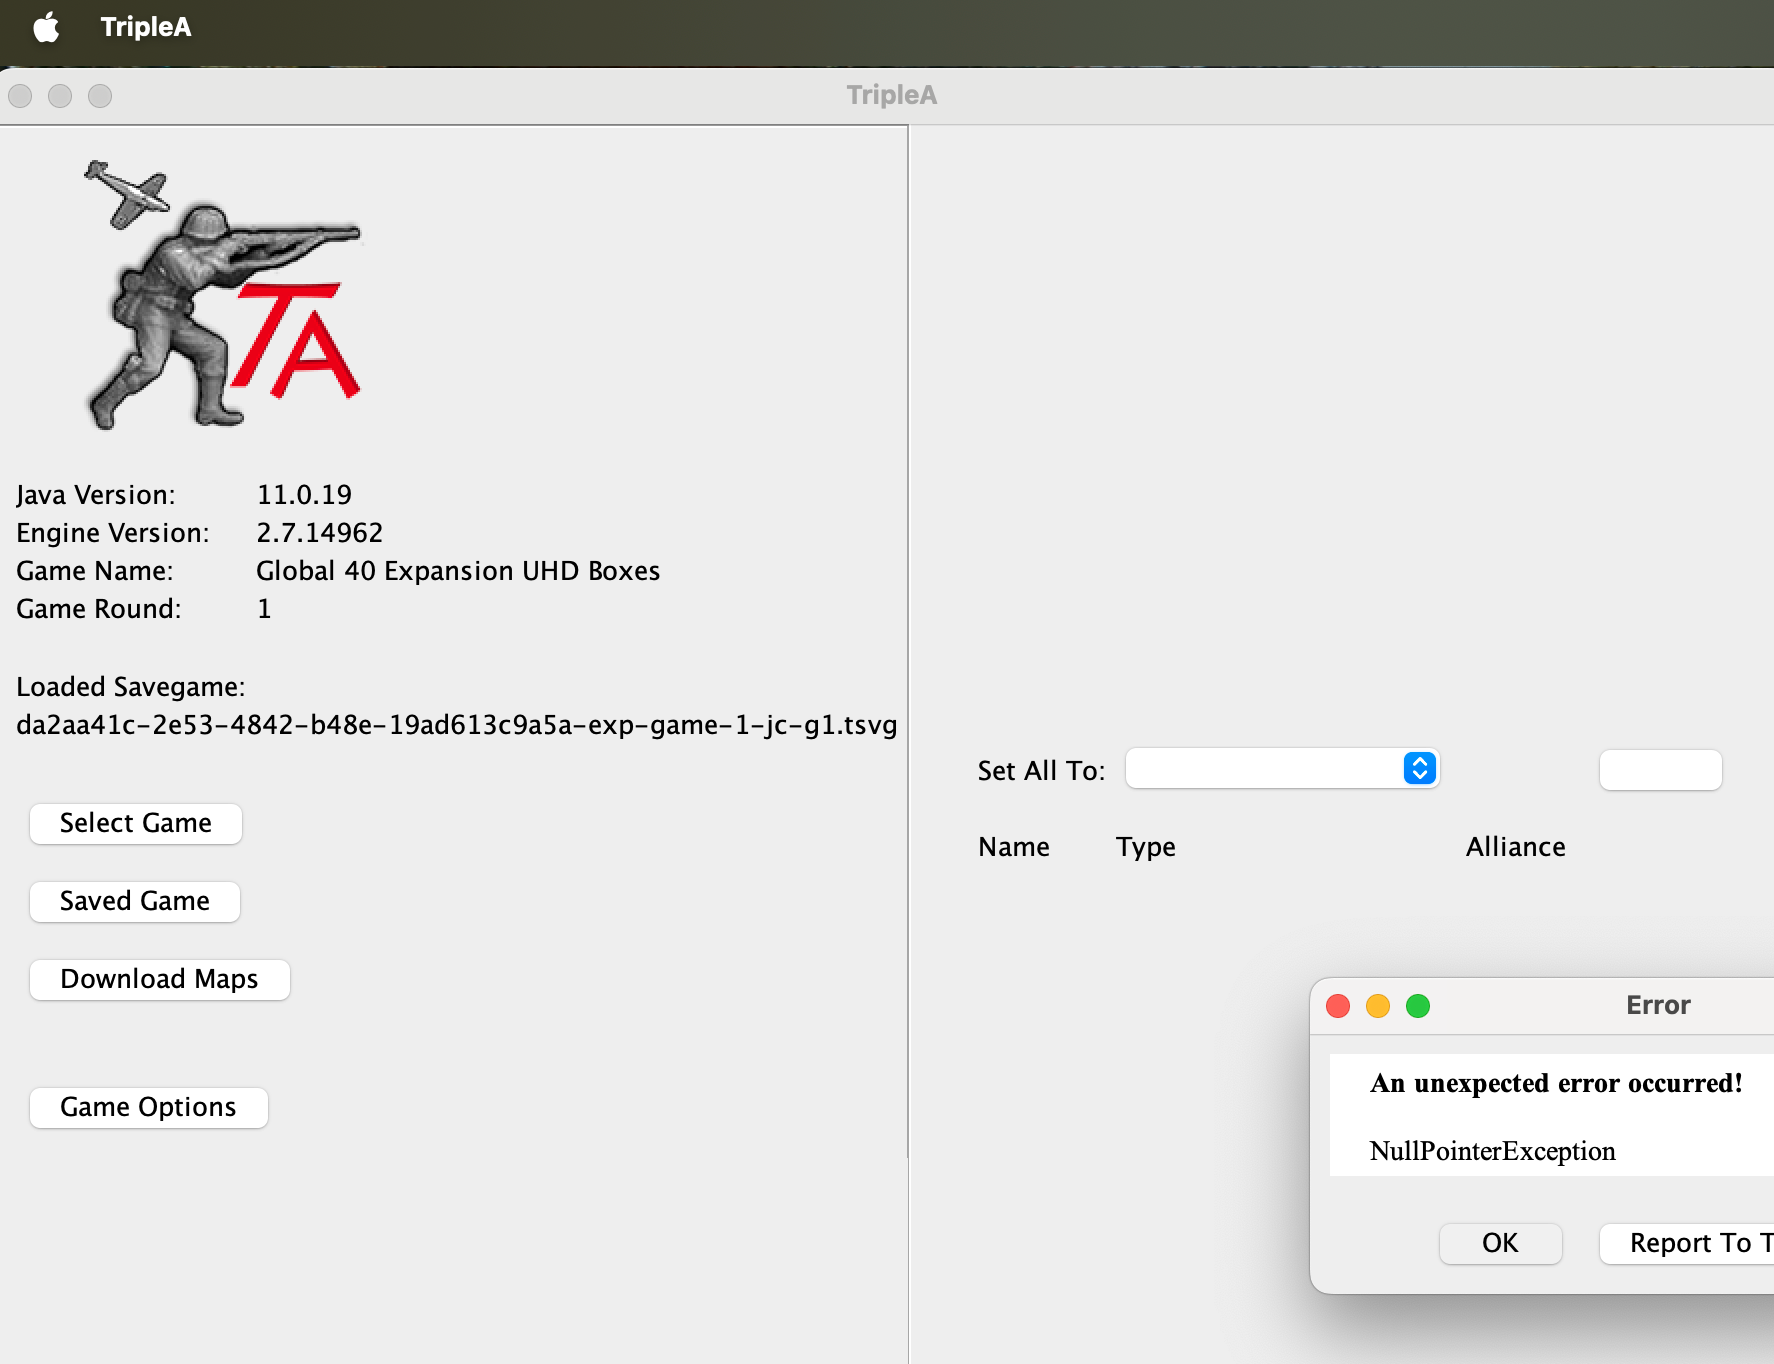The width and height of the screenshot is (1774, 1364).
Task: Maximize the main TripleA window
Action: click(x=100, y=96)
